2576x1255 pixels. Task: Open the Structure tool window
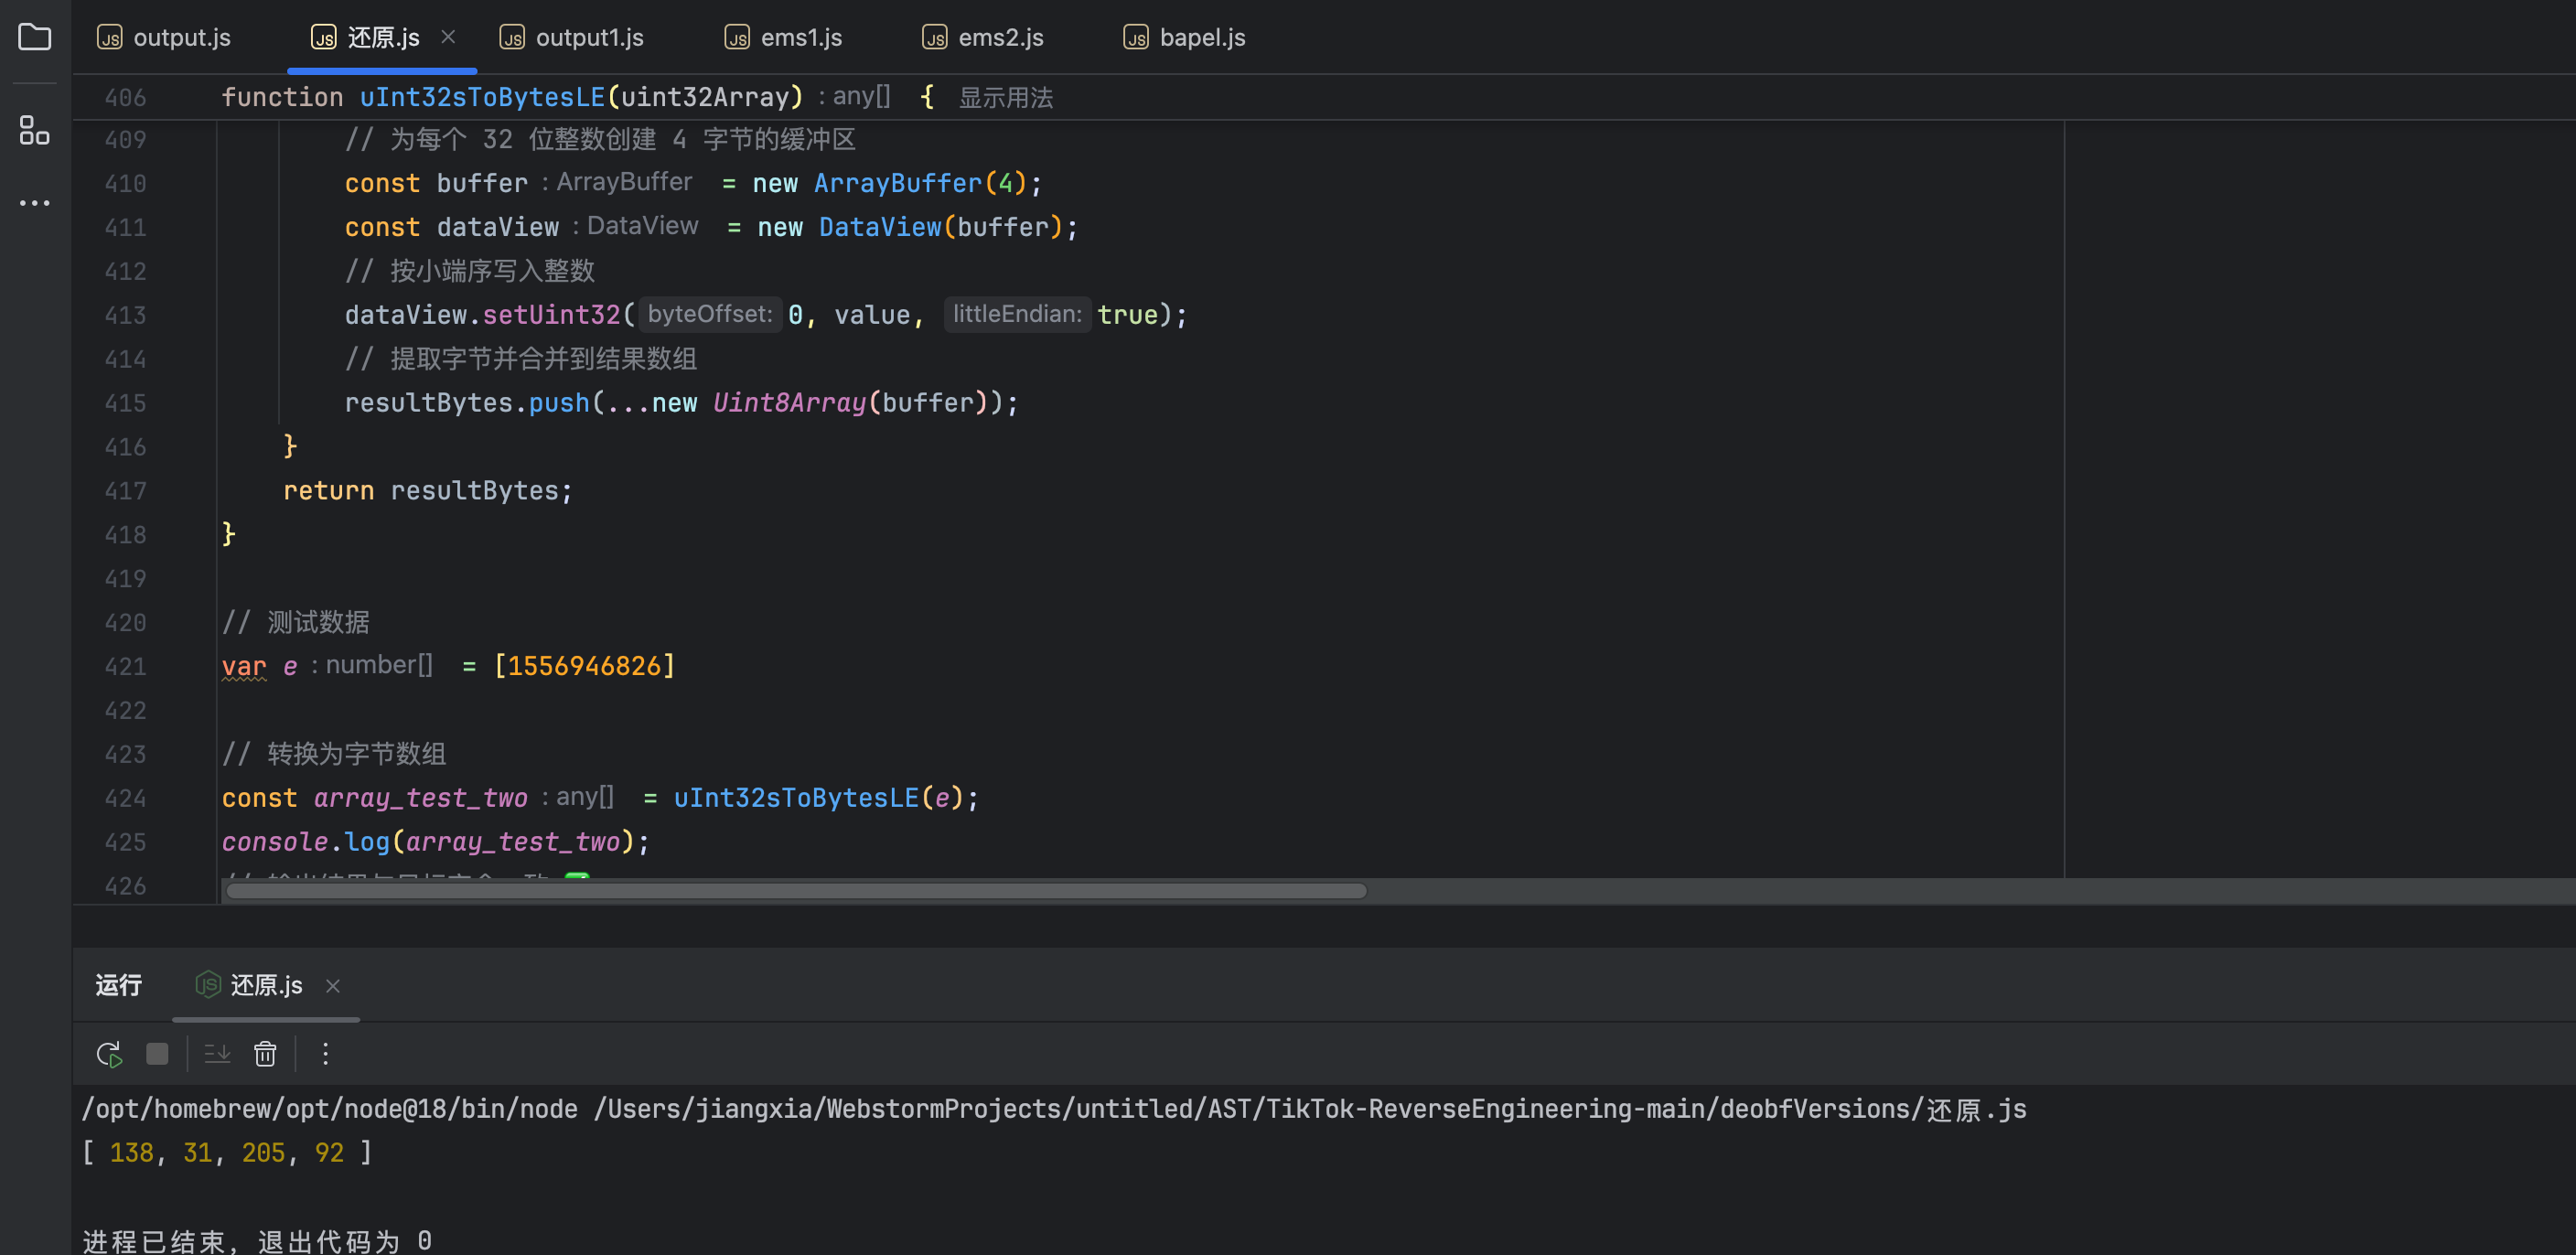click(35, 130)
